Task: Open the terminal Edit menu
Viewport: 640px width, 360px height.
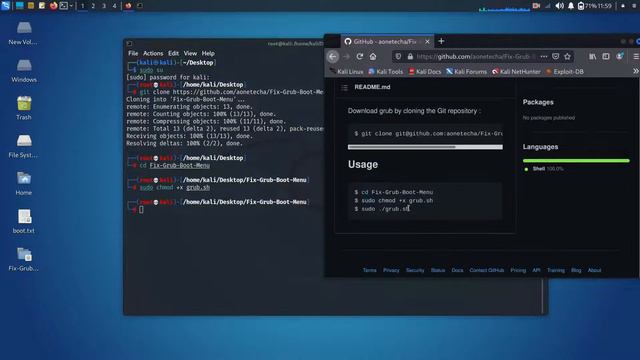Action: point(173,53)
